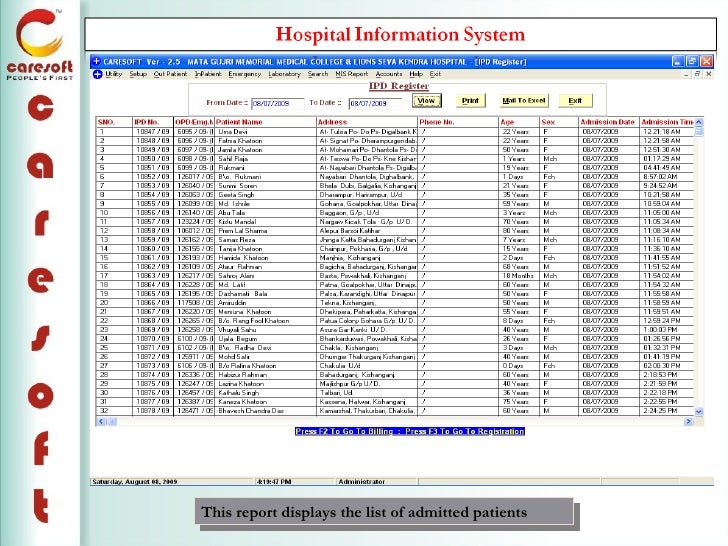
Task: Click age cell 18 Months
Action: tap(519, 276)
